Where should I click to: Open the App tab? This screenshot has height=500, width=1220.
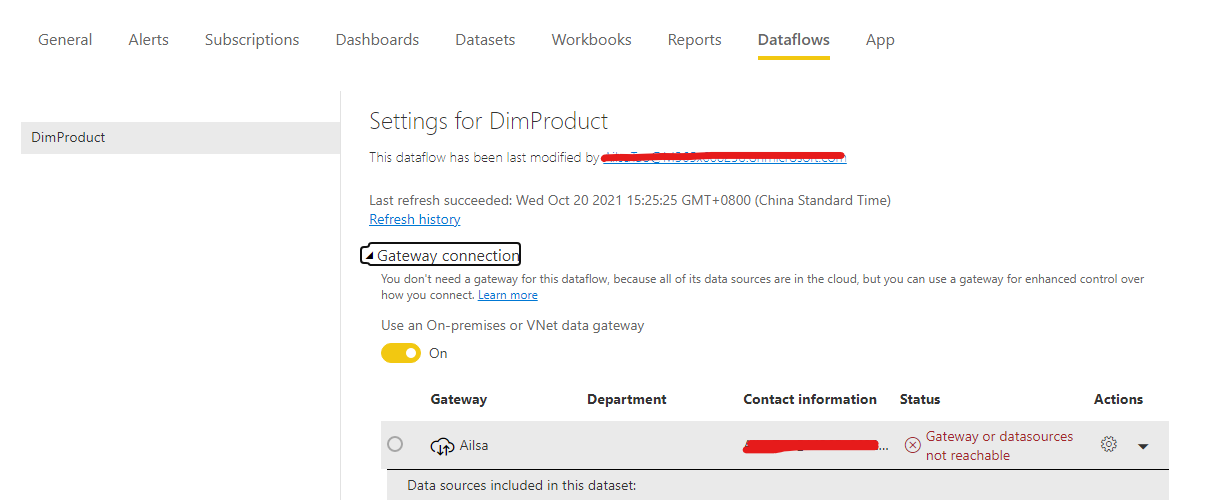pos(880,40)
